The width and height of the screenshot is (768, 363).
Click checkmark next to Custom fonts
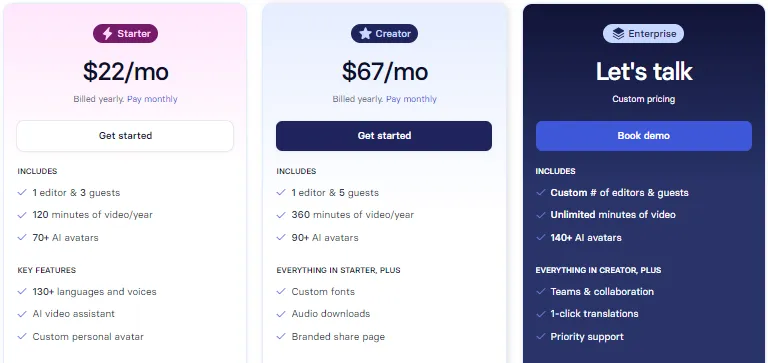point(281,291)
